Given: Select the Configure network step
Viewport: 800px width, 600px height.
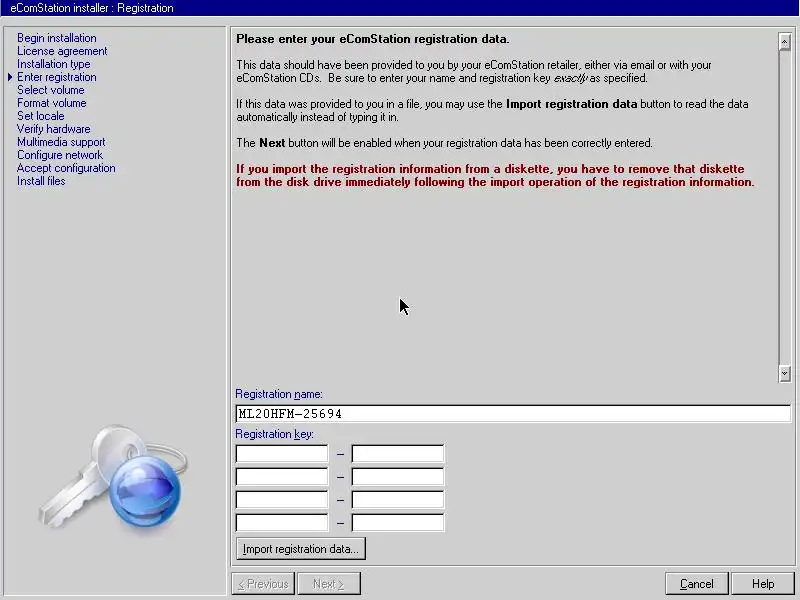Looking at the screenshot, I should (x=60, y=155).
